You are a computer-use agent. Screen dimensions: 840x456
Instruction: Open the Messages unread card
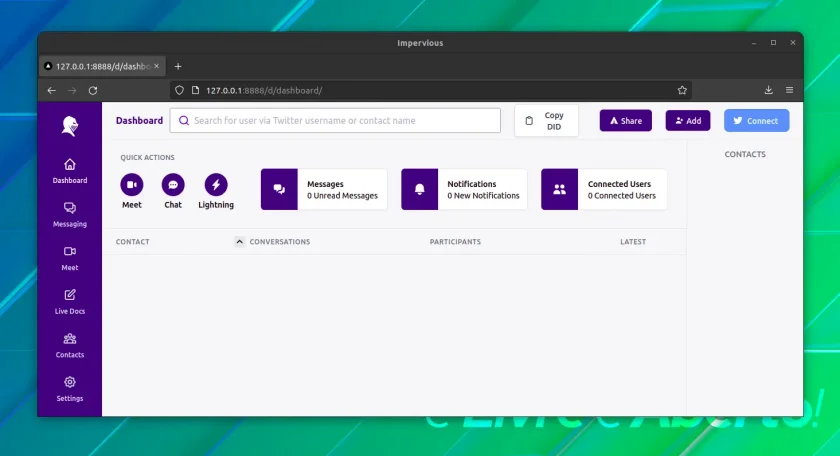pyautogui.click(x=324, y=189)
